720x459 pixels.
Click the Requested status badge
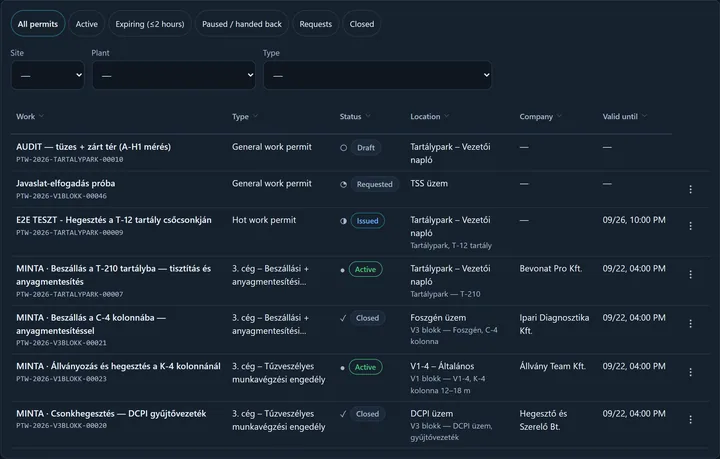click(375, 185)
